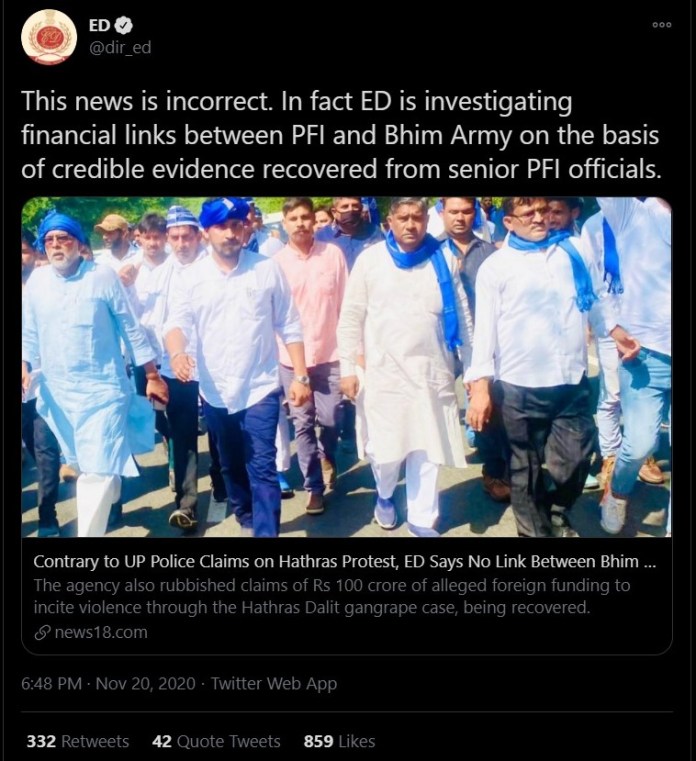Click the Nov 20, 2020 date
Image resolution: width=696 pixels, height=761 pixels.
[146, 683]
